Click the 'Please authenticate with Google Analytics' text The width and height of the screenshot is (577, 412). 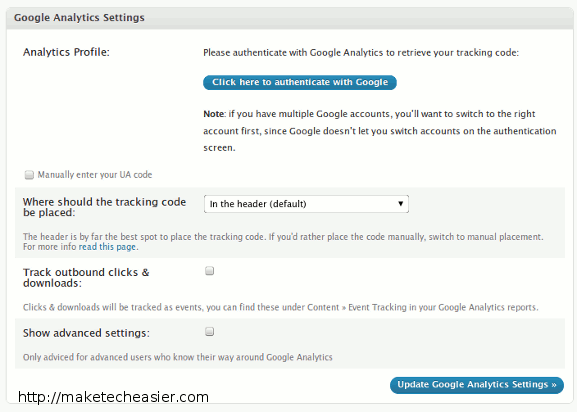coord(361,53)
